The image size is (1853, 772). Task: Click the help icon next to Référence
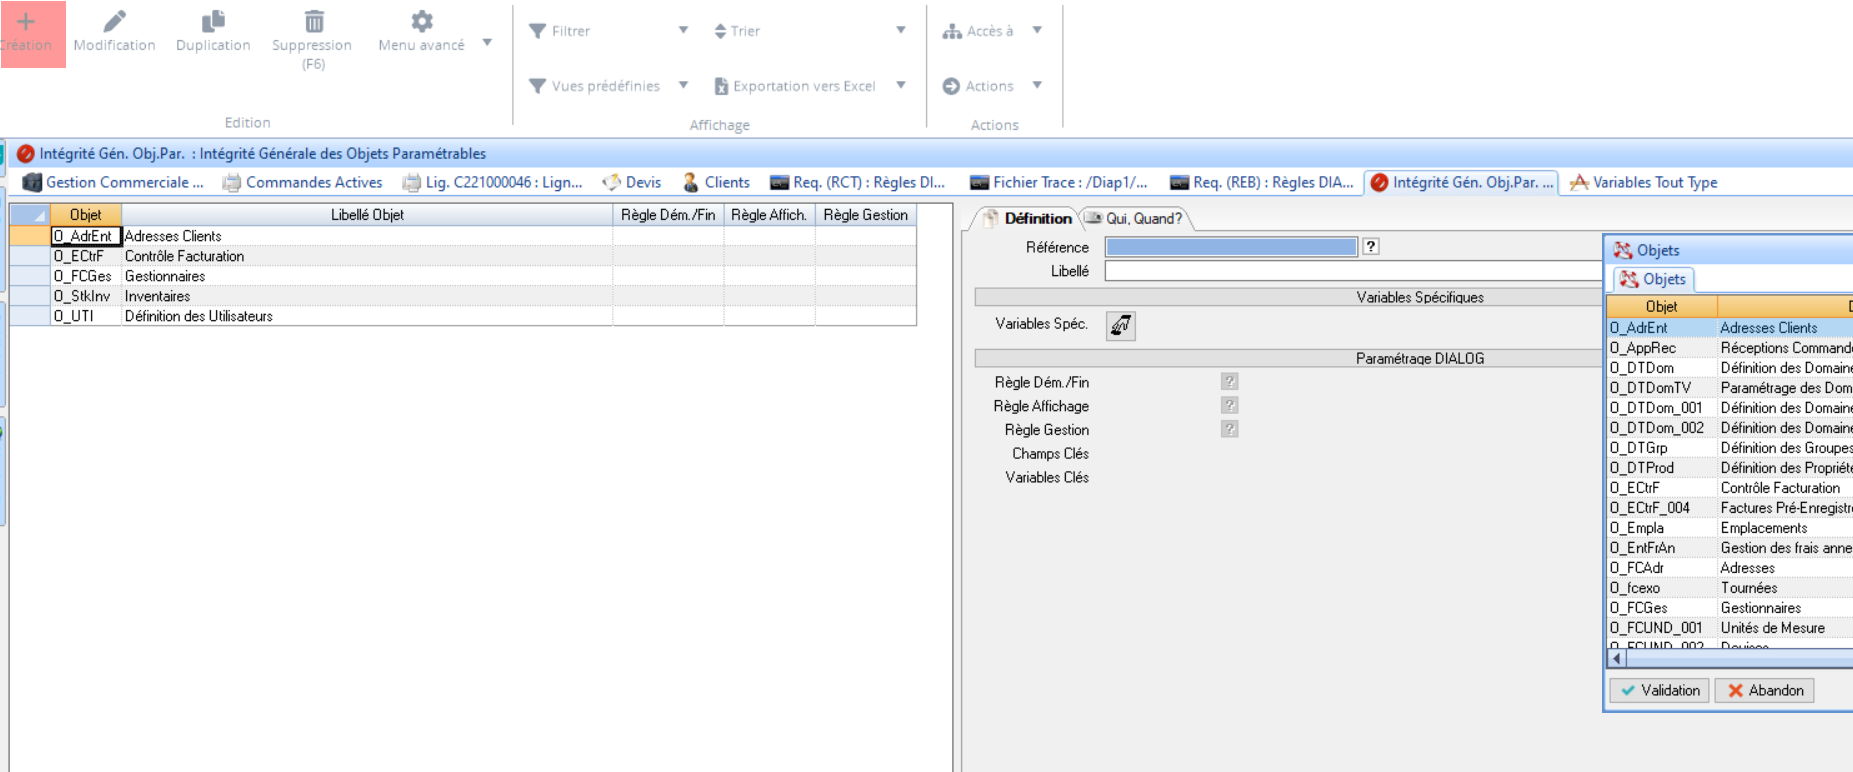coord(1371,247)
